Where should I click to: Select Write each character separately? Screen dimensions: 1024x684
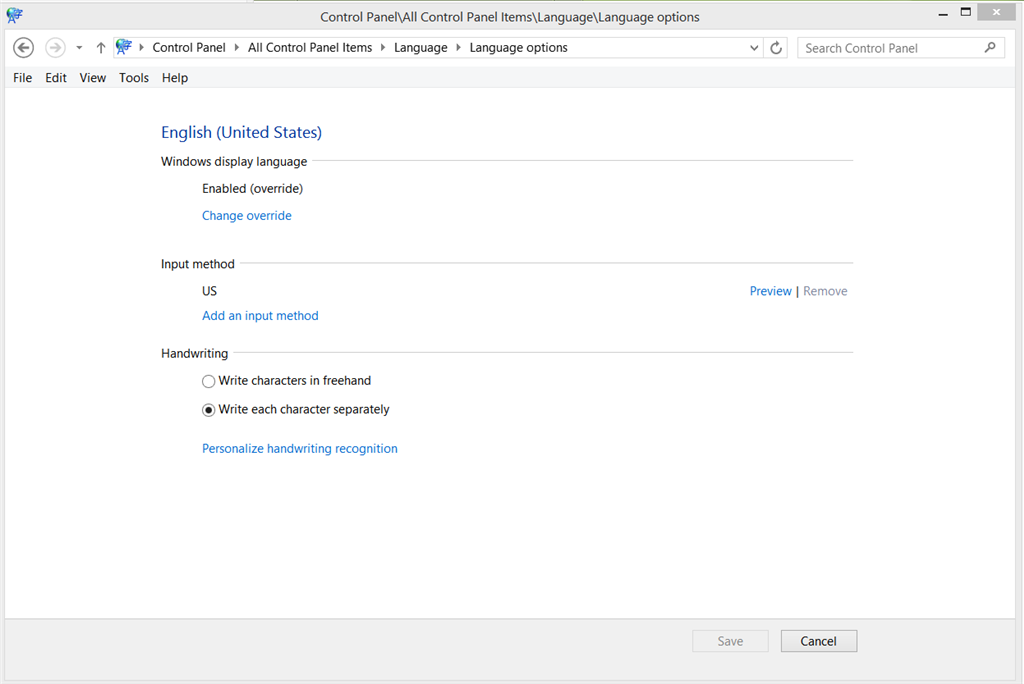coord(208,409)
